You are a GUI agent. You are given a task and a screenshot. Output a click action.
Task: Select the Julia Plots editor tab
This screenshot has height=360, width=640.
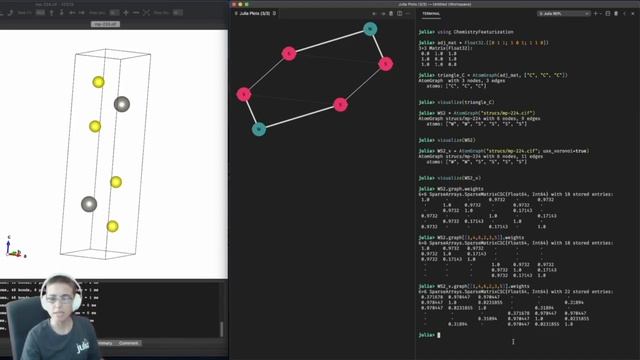(255, 13)
